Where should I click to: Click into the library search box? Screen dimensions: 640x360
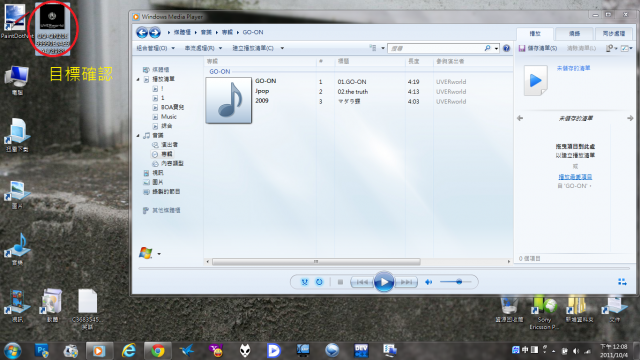(x=435, y=48)
